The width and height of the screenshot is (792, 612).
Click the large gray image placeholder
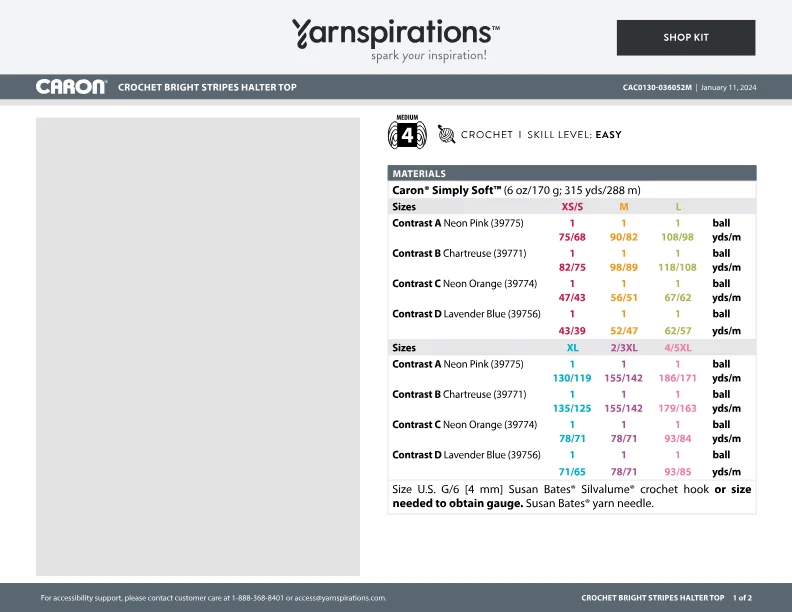coord(198,347)
